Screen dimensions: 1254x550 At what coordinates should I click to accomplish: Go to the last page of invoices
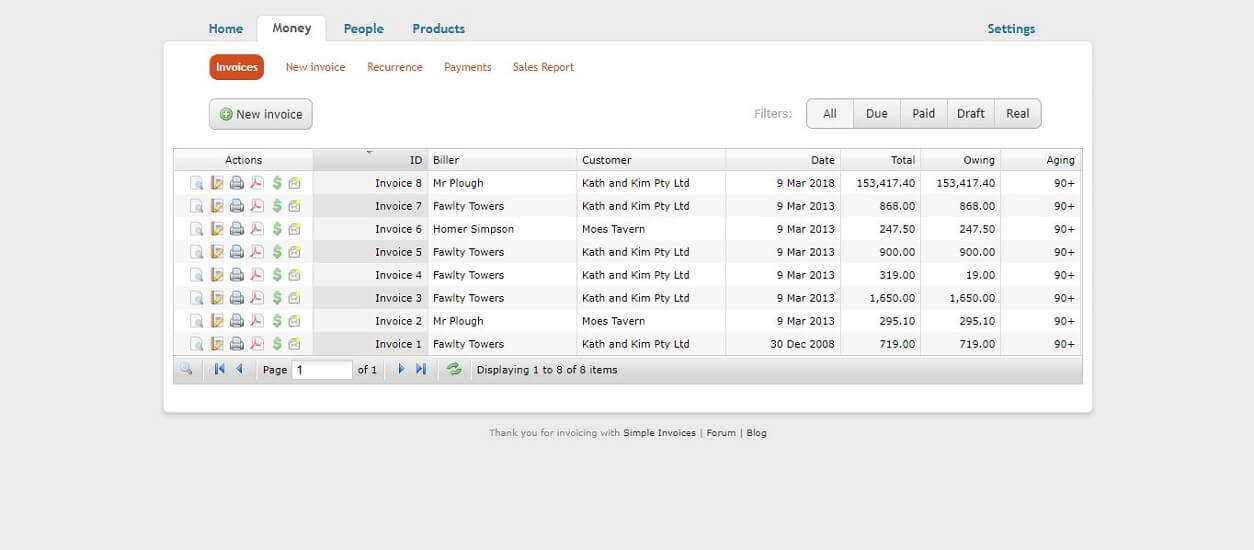click(421, 370)
